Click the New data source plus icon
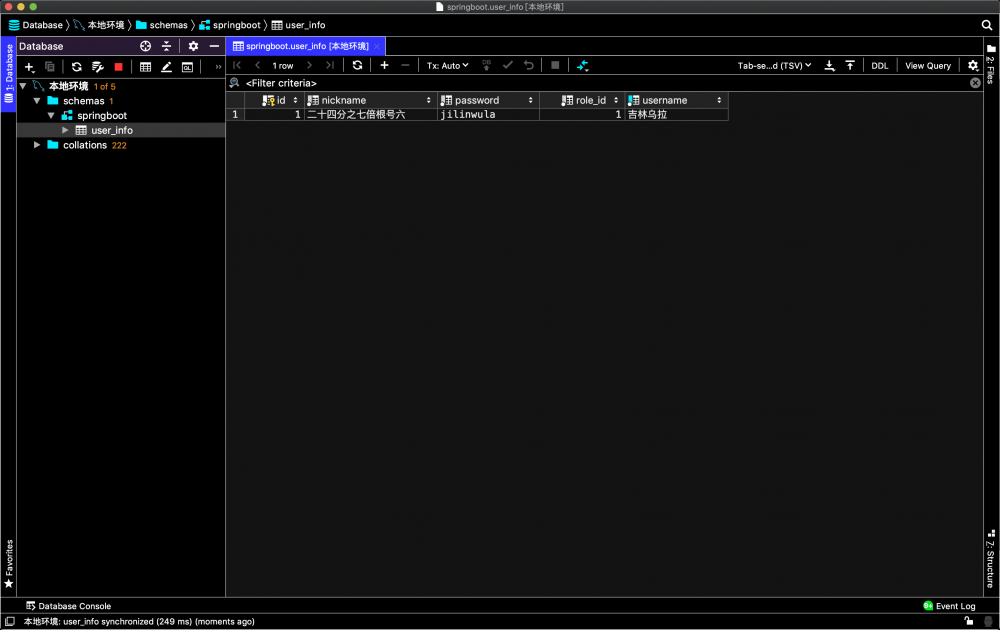 point(29,66)
